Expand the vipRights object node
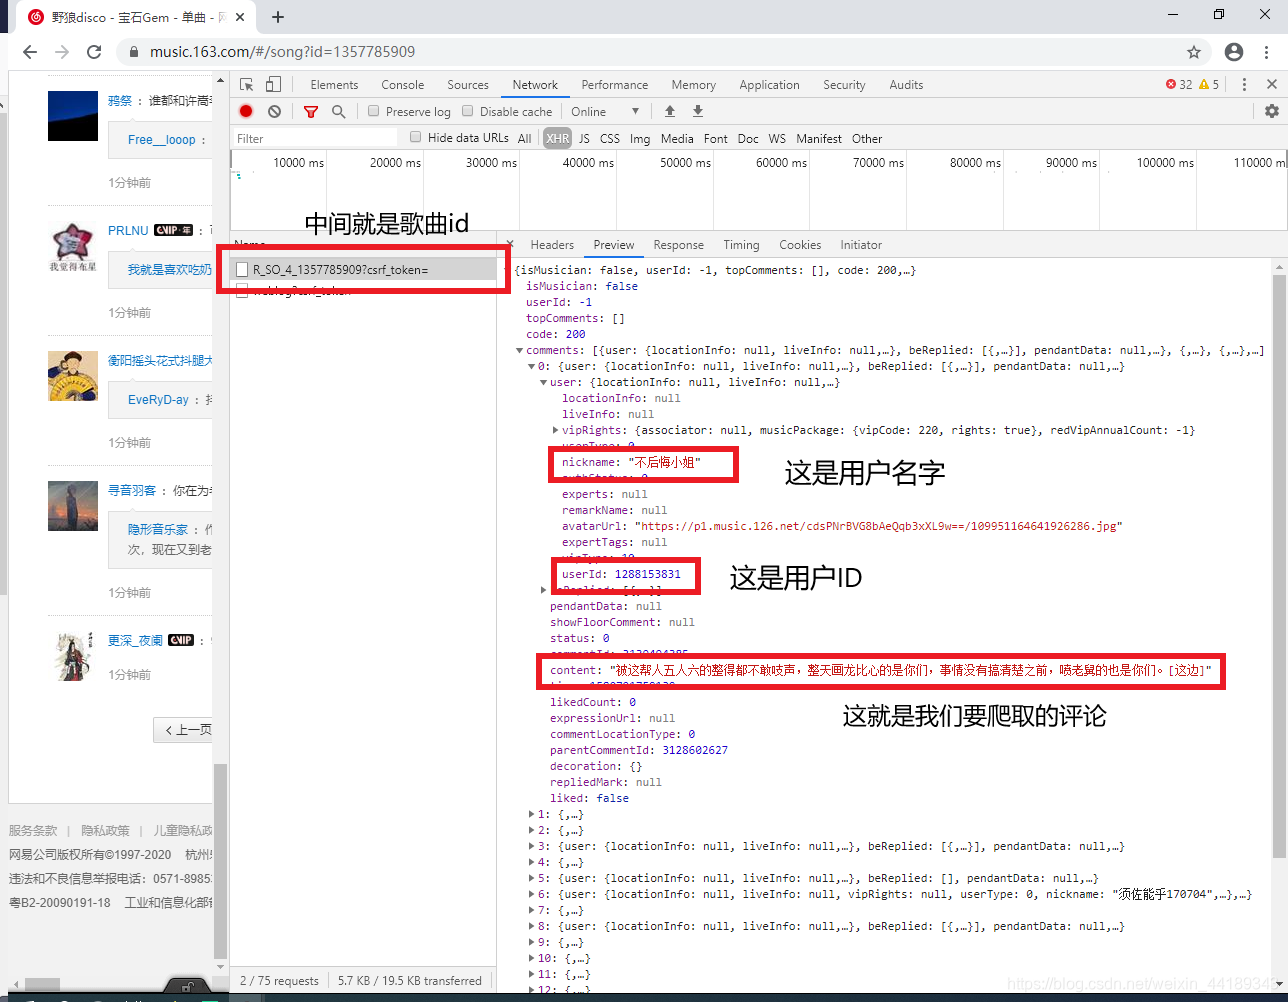 (555, 430)
